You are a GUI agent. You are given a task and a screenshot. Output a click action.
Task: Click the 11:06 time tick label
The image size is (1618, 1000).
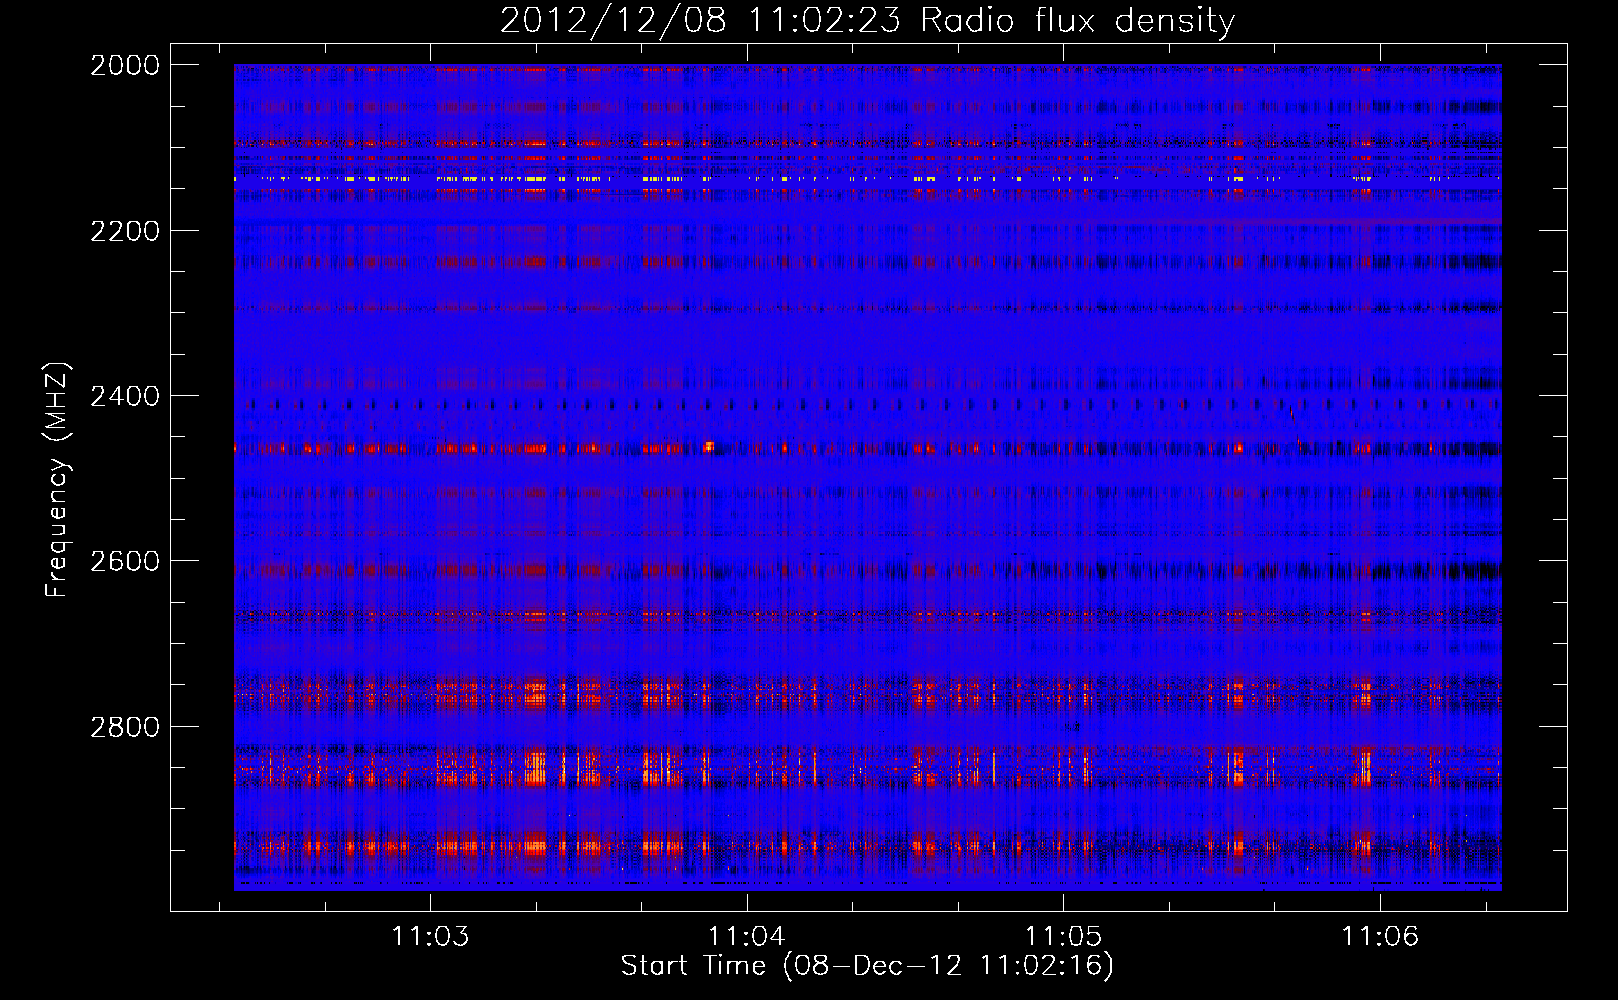point(1380,936)
